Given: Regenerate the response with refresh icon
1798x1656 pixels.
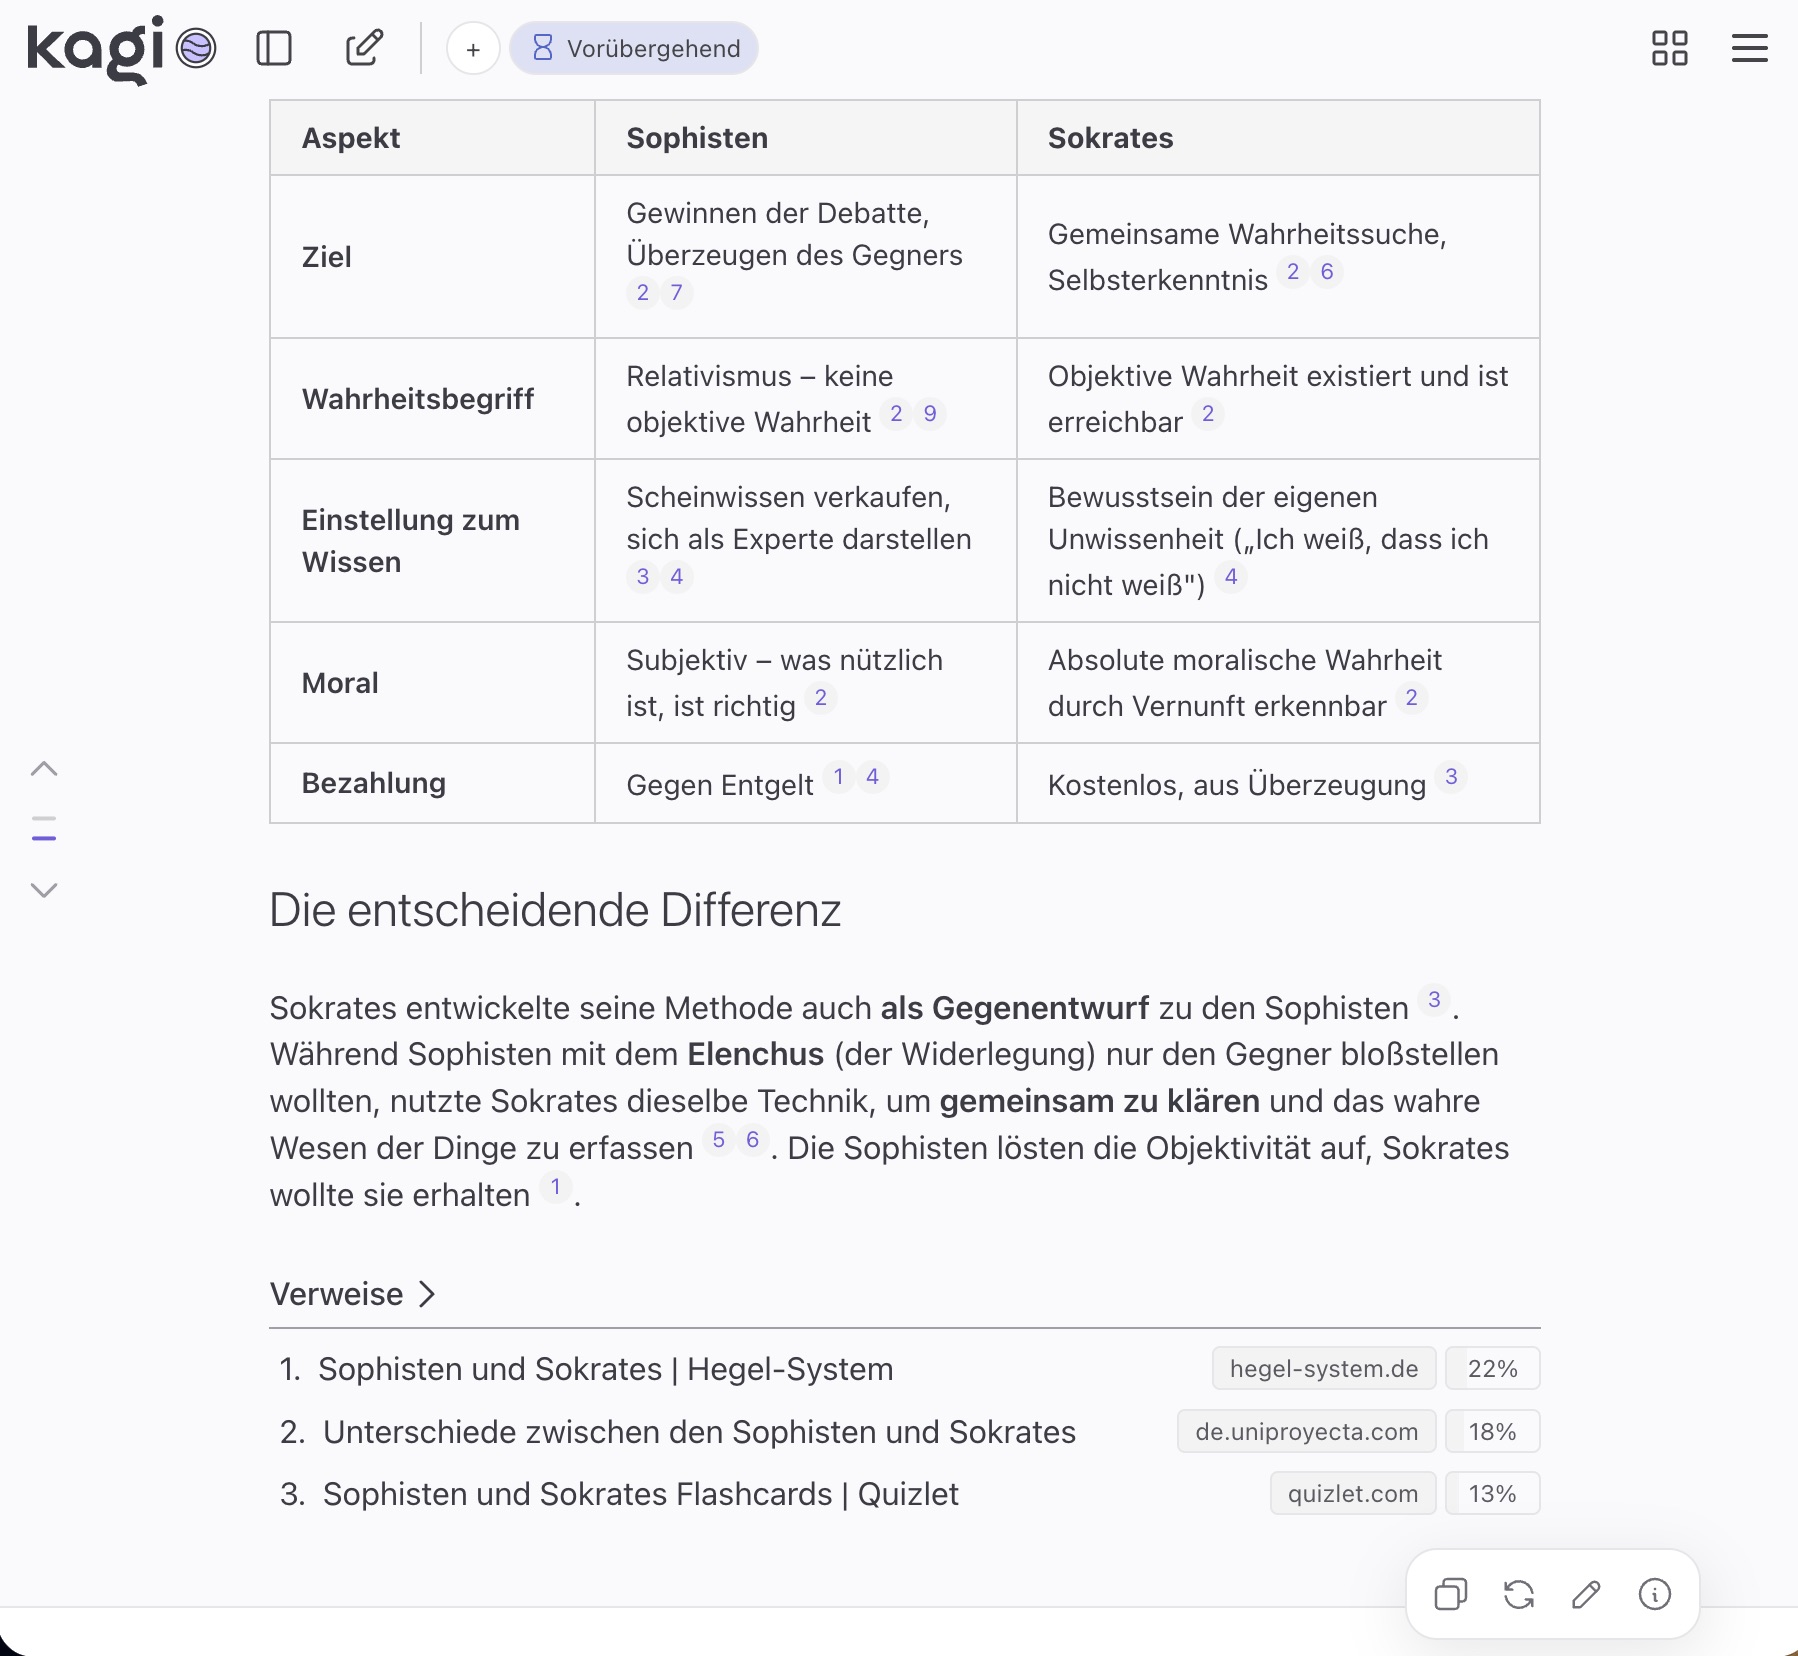Looking at the screenshot, I should 1518,1594.
